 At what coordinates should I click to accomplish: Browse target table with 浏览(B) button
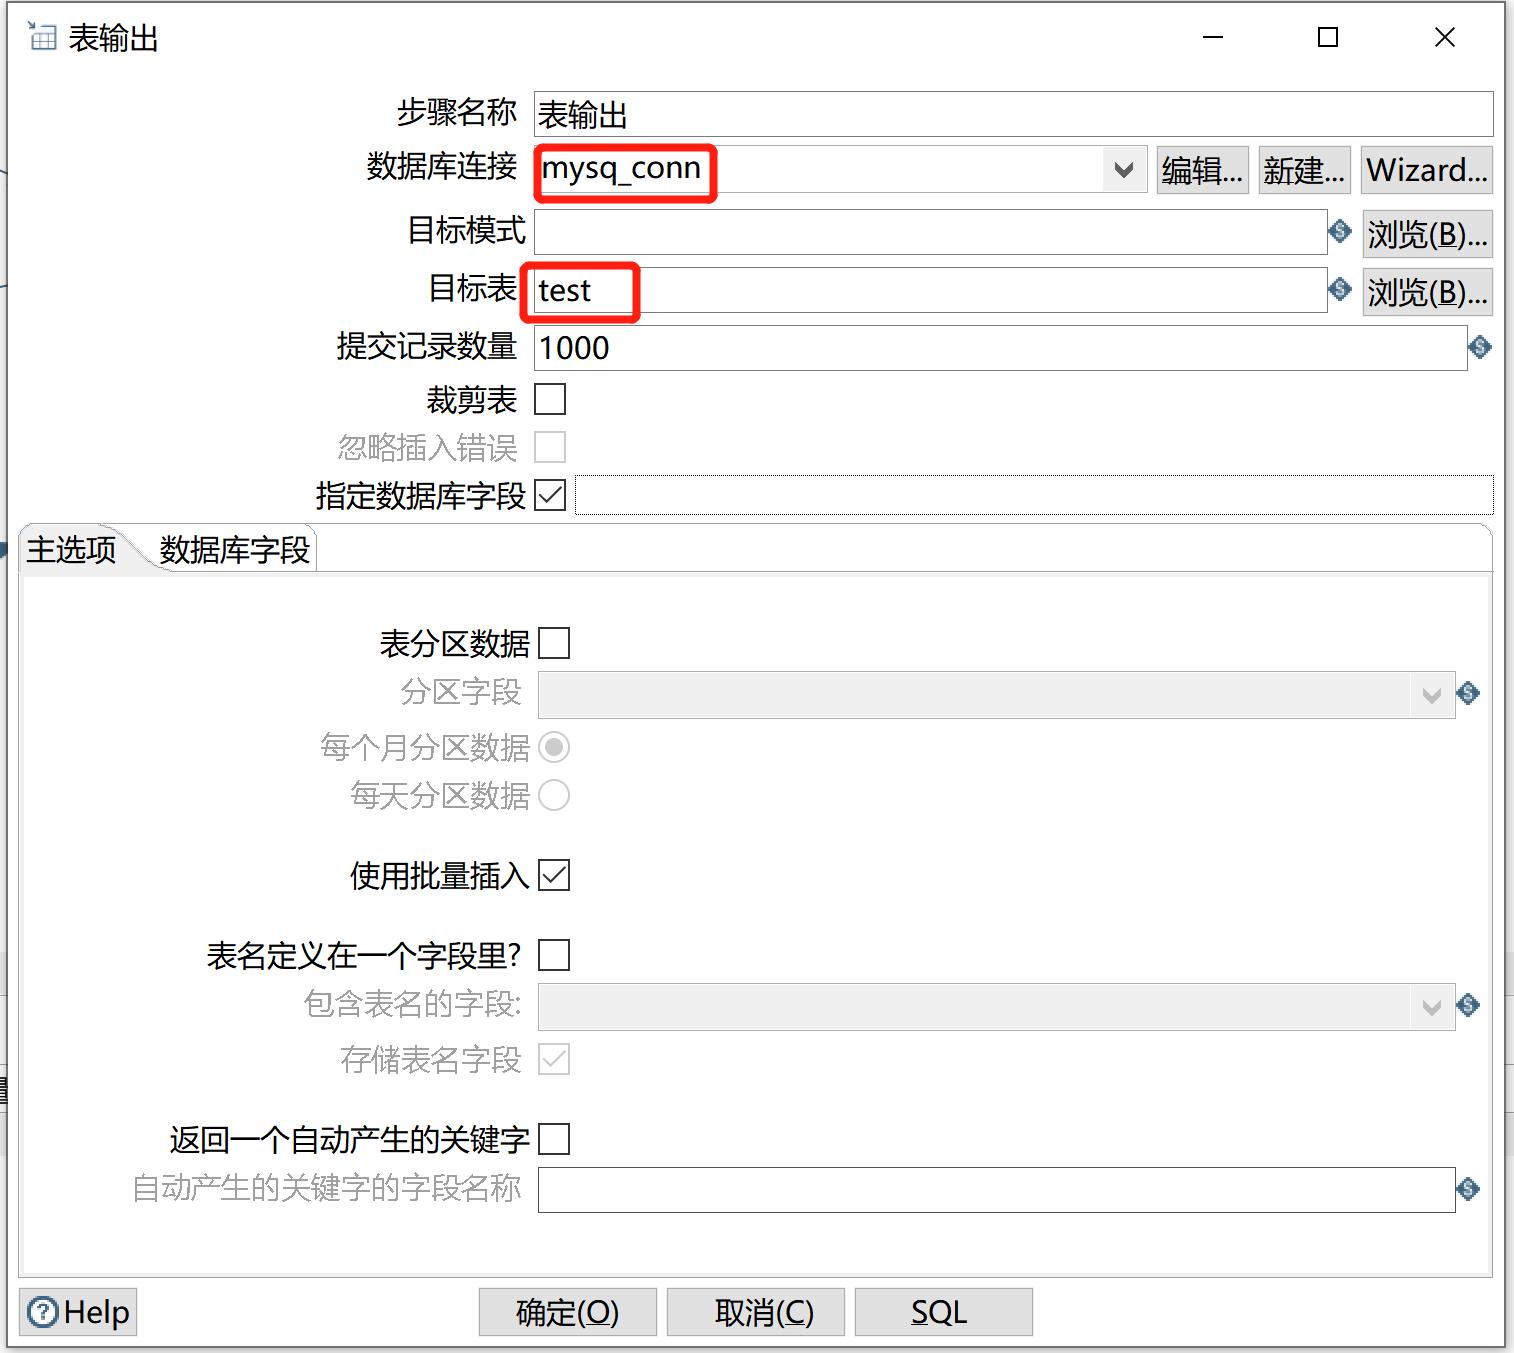[x=1428, y=292]
